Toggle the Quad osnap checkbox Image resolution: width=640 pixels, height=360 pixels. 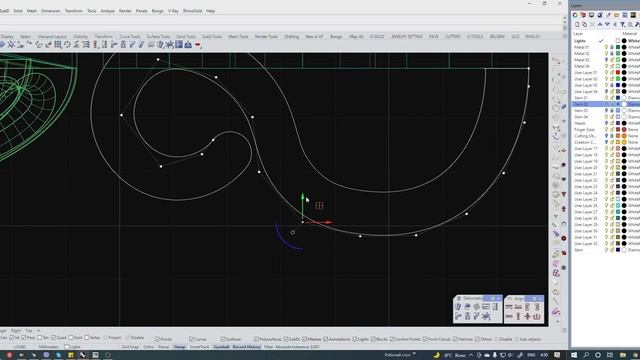(x=53, y=338)
